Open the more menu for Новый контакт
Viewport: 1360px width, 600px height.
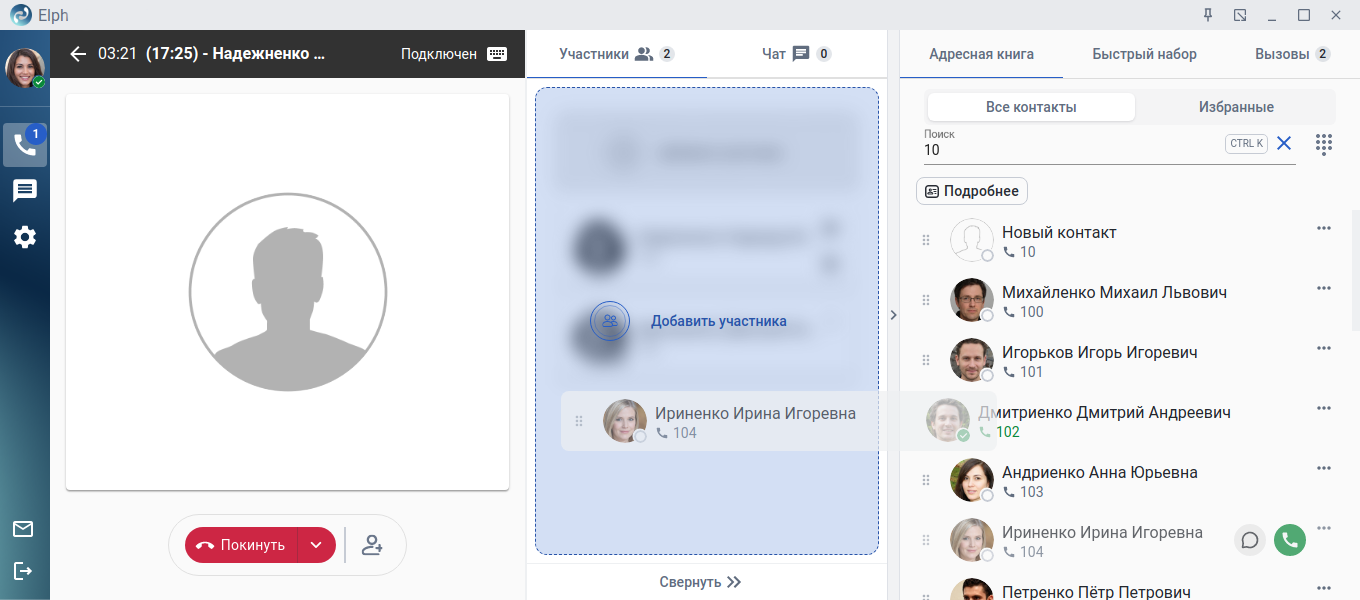point(1324,228)
